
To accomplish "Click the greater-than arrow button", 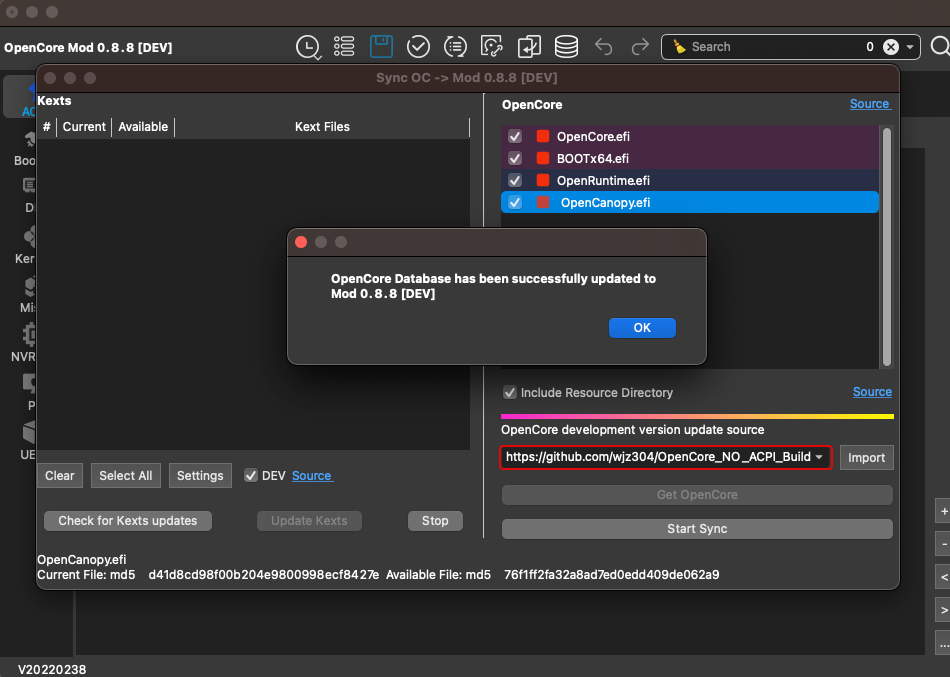I will (x=943, y=610).
